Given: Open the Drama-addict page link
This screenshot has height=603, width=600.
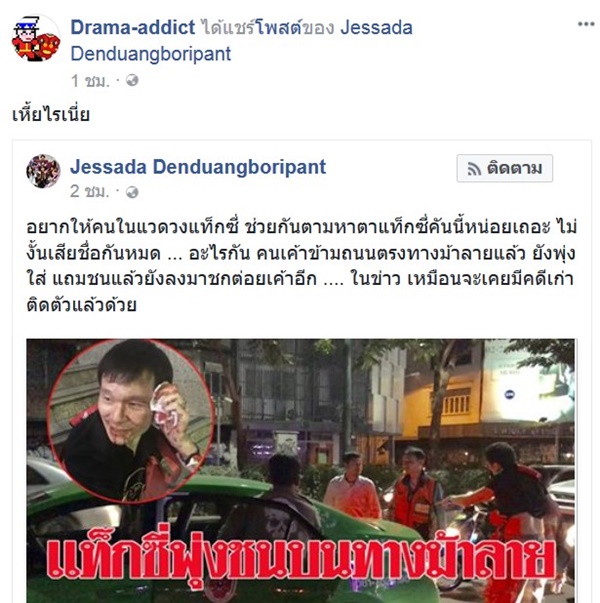Looking at the screenshot, I should coord(133,28).
